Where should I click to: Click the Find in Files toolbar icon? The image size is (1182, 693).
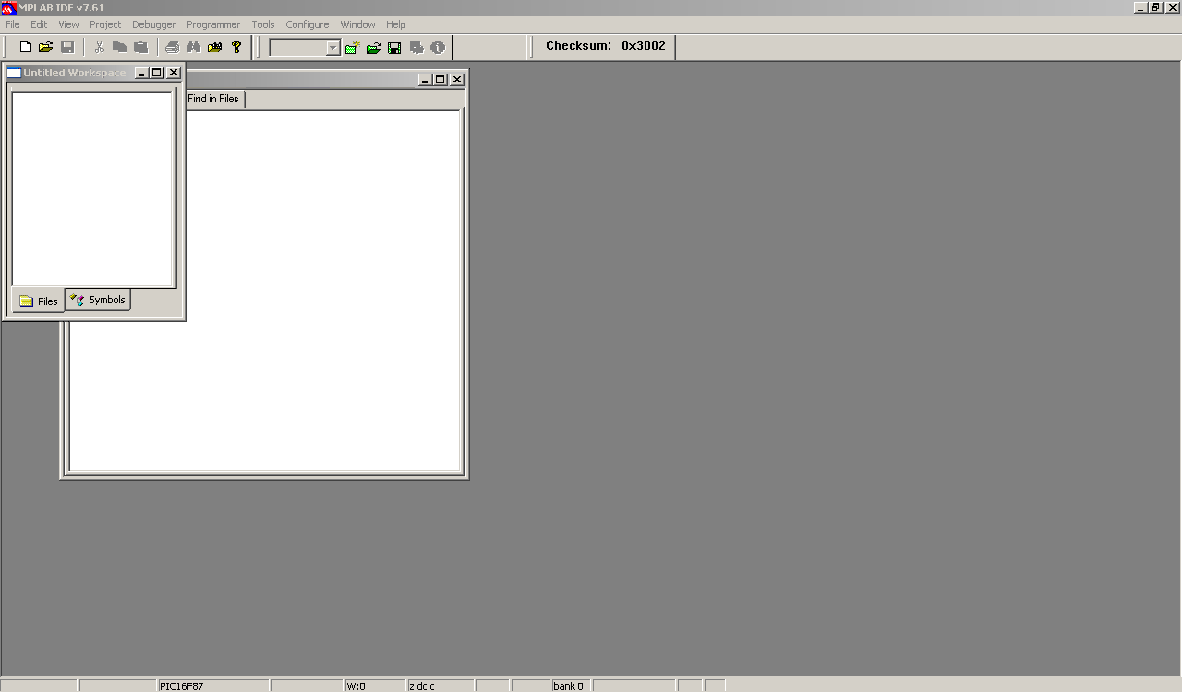tap(215, 47)
